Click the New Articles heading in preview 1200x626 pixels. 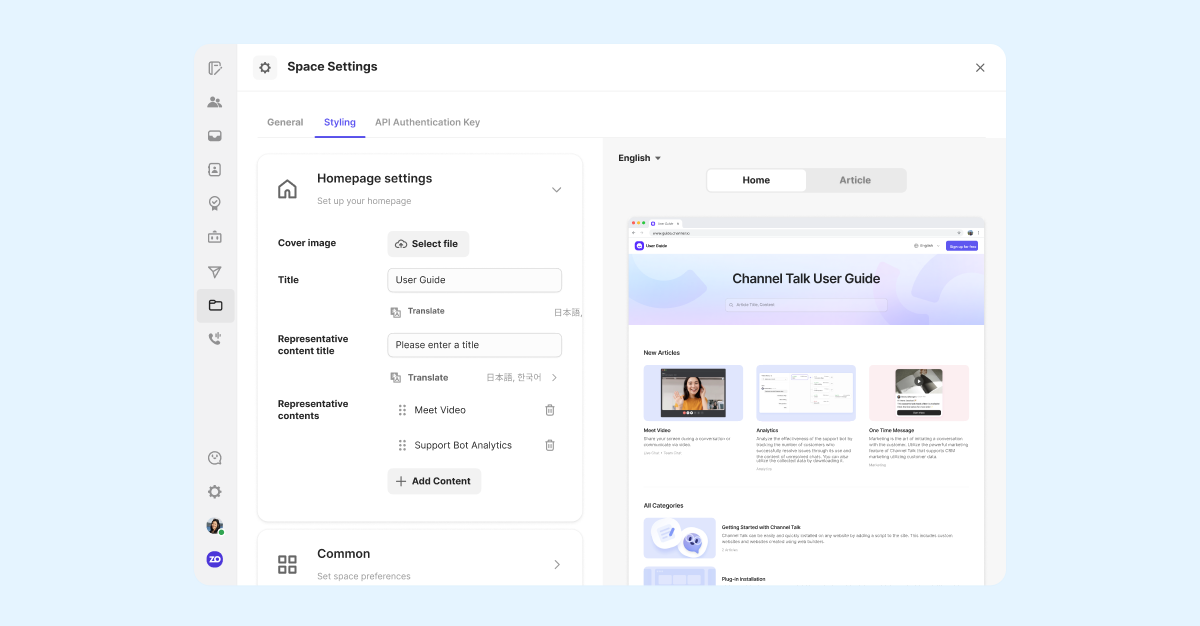pyautogui.click(x=662, y=353)
